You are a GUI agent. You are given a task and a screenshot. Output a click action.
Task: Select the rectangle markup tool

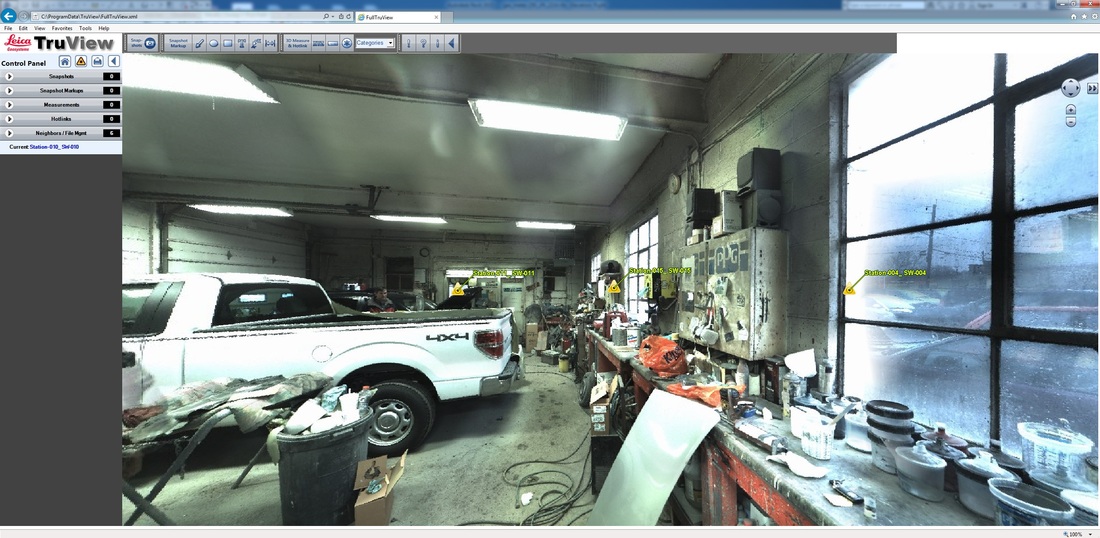point(228,43)
